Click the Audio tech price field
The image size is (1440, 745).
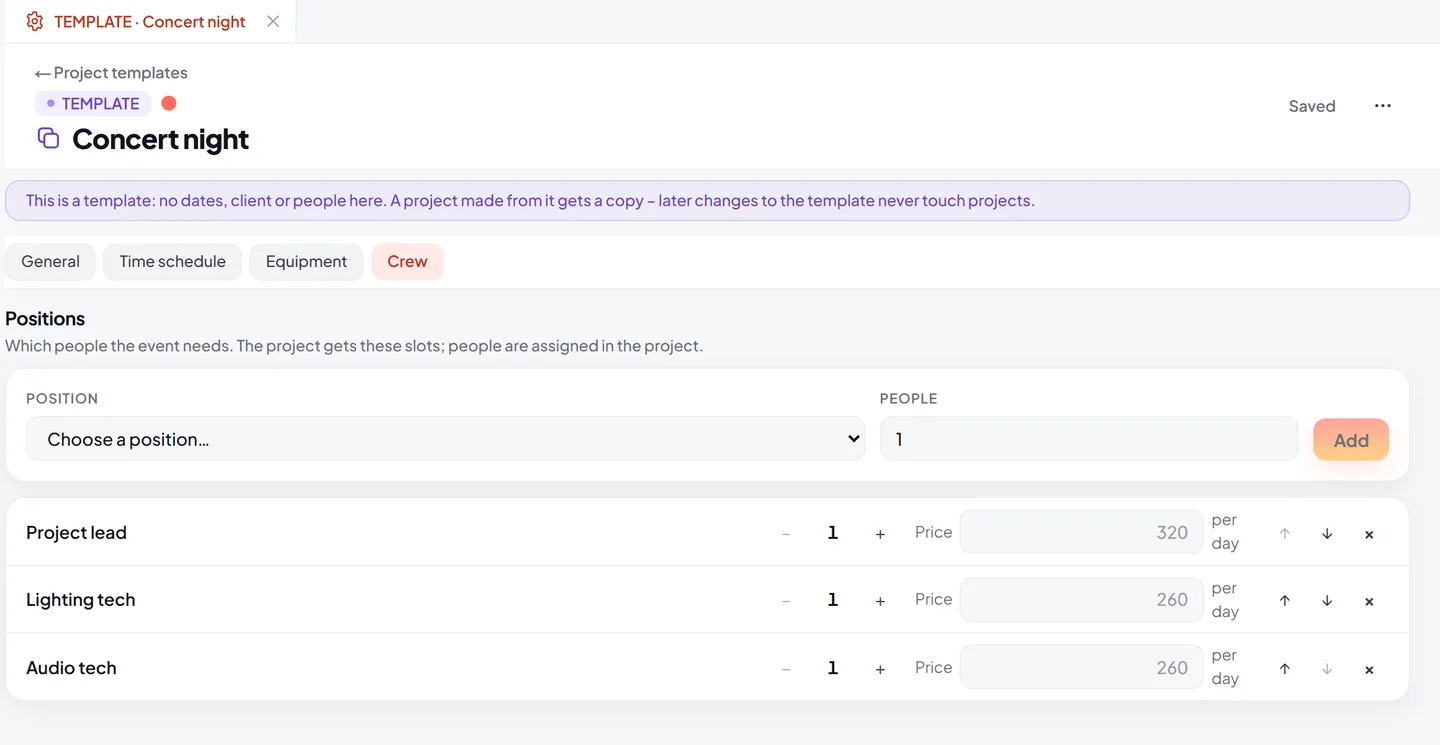coord(1081,667)
